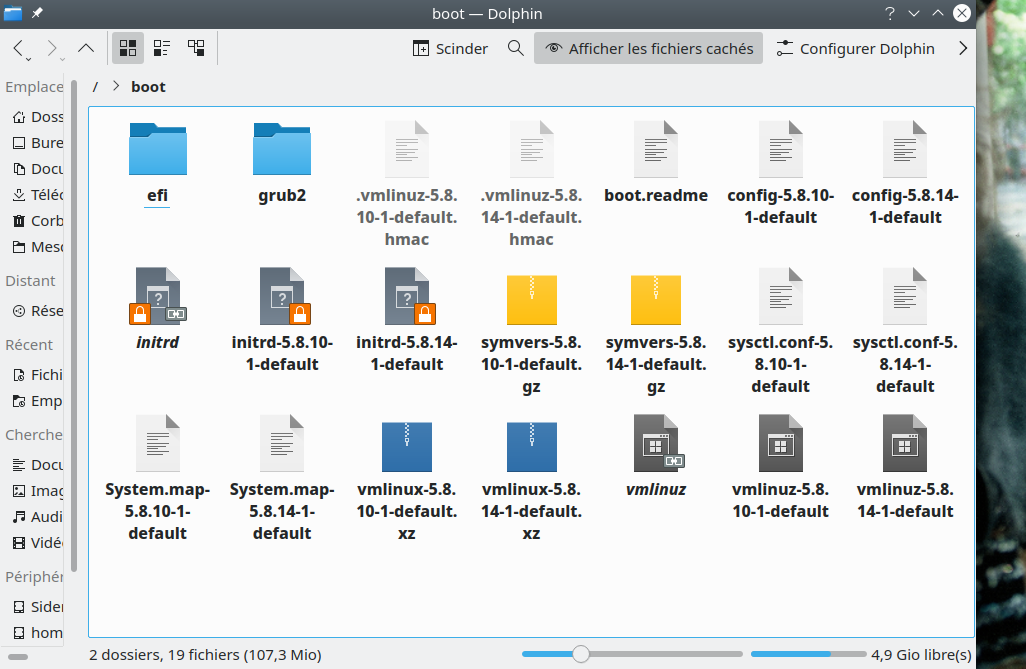Expand the breadcrumb chevron before boot
The width and height of the screenshot is (1026, 669).
click(116, 86)
